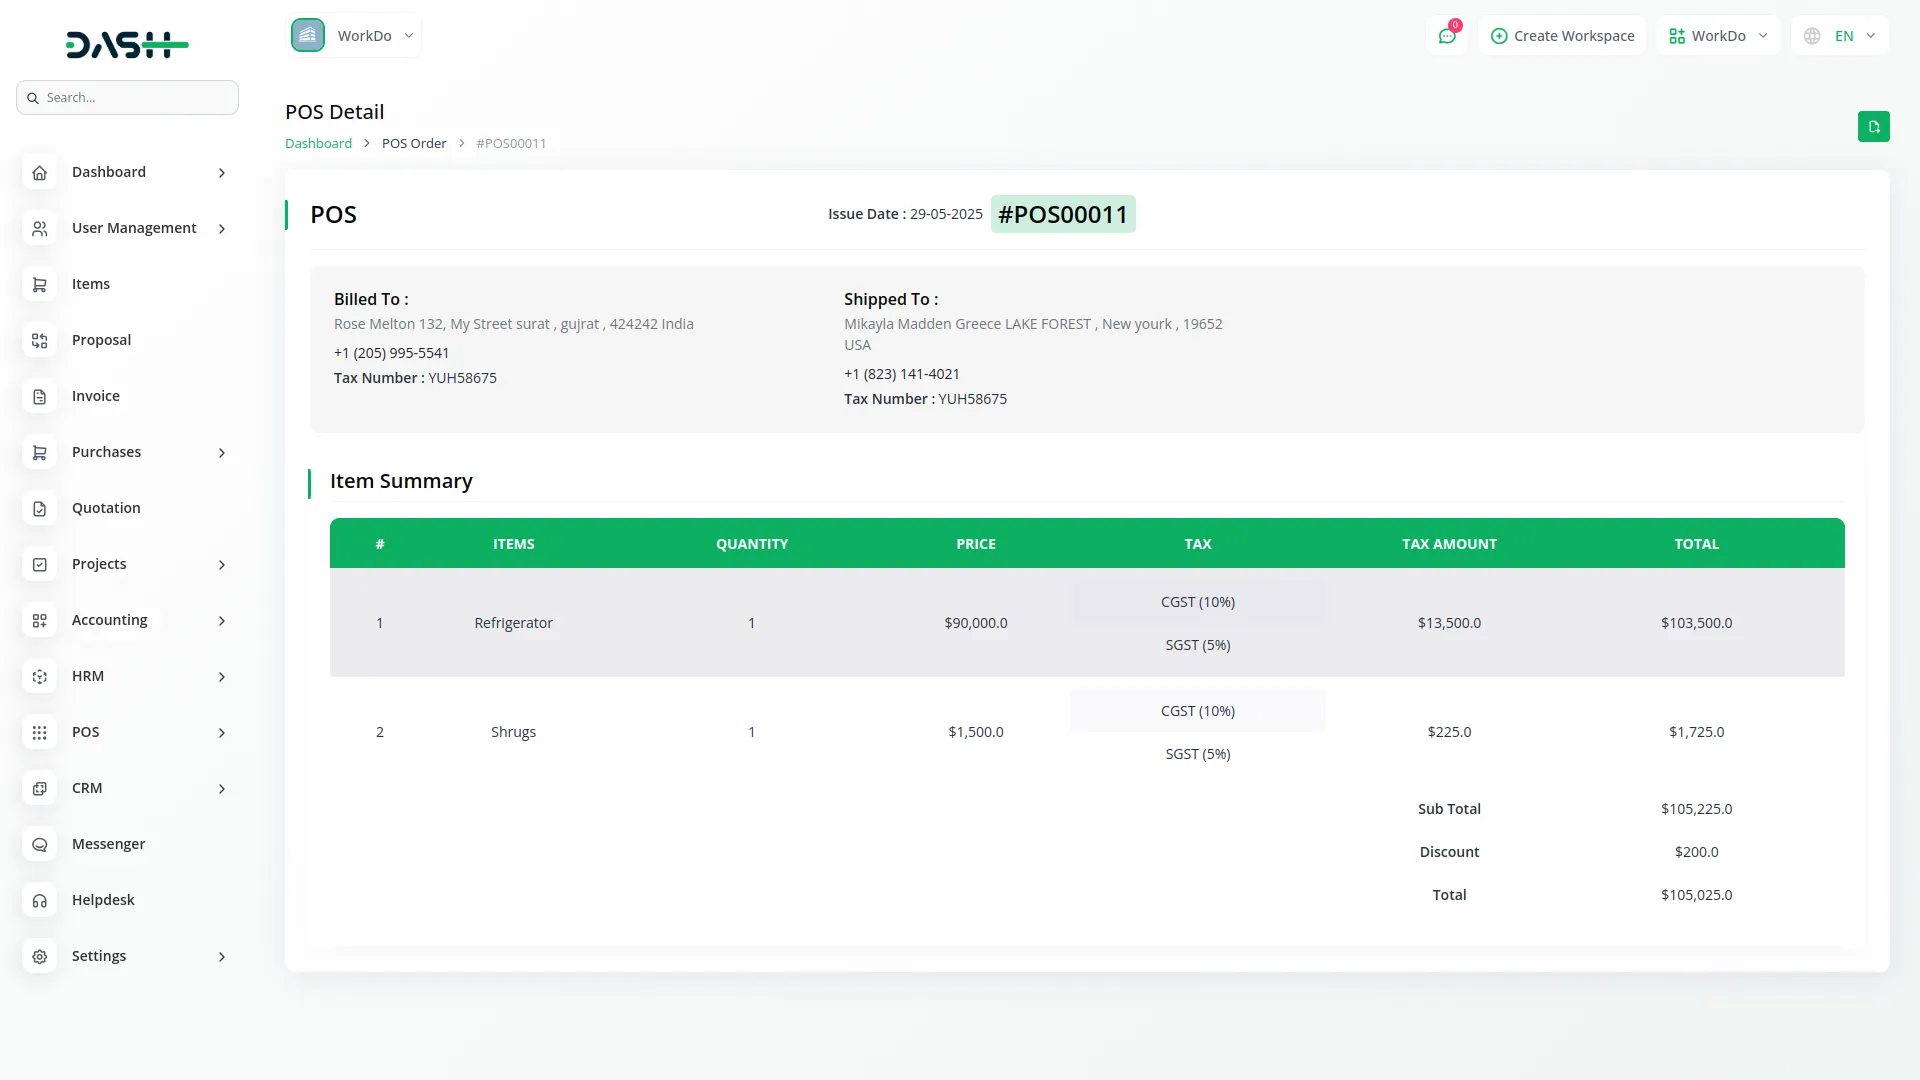1920x1080 pixels.
Task: Click the Quotation file icon
Action: point(39,509)
